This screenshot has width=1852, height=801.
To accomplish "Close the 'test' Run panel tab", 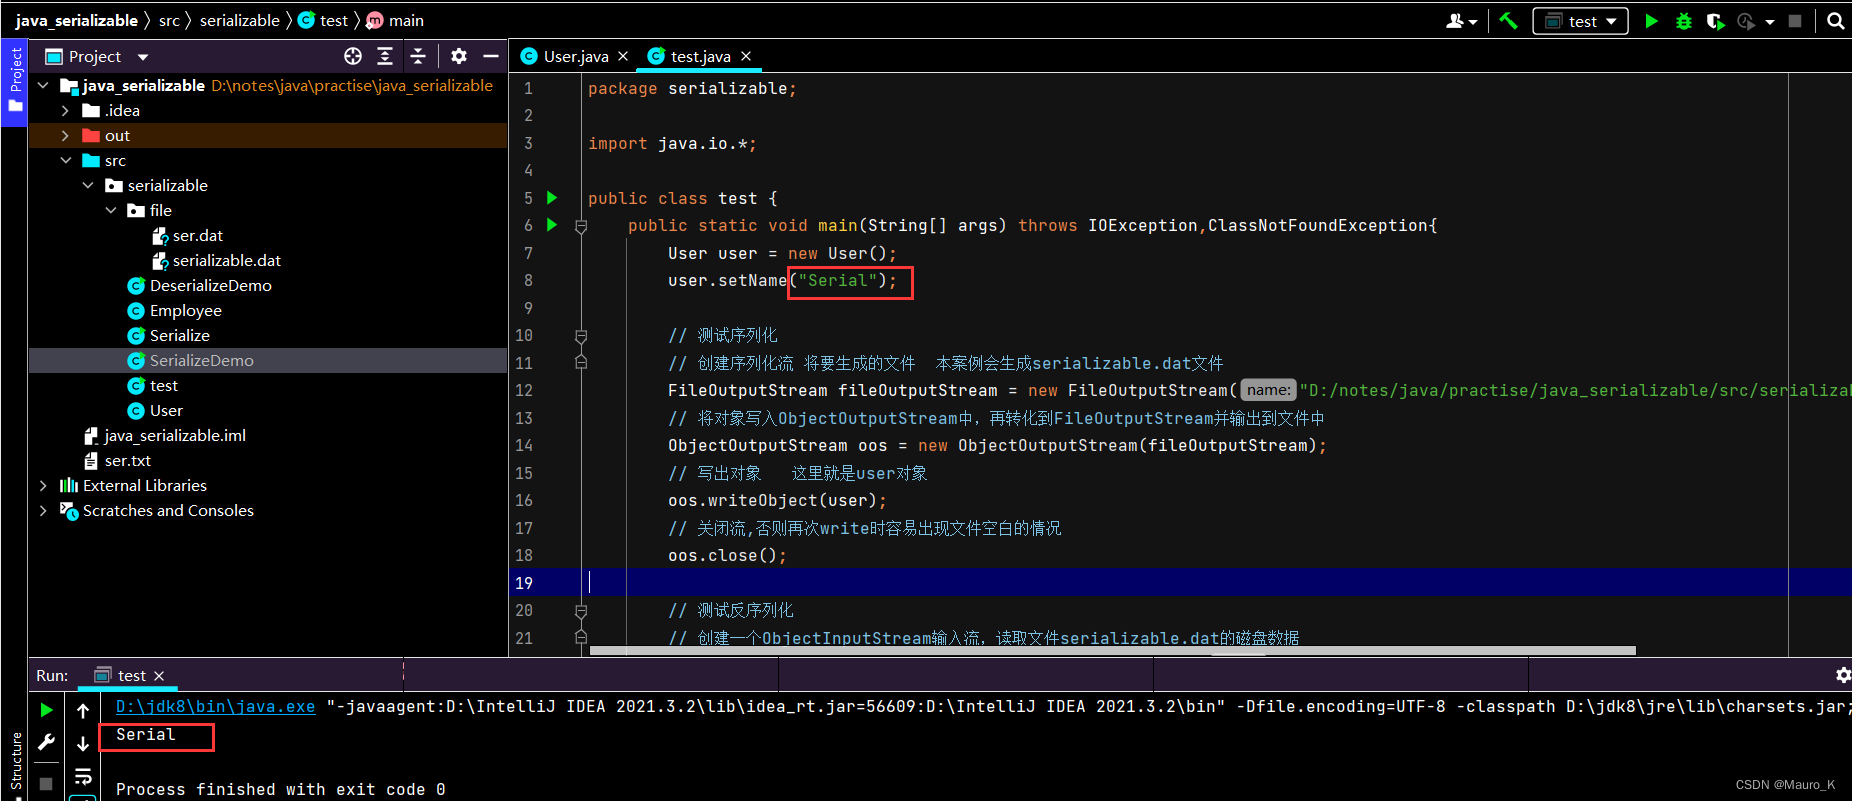I will click(159, 676).
